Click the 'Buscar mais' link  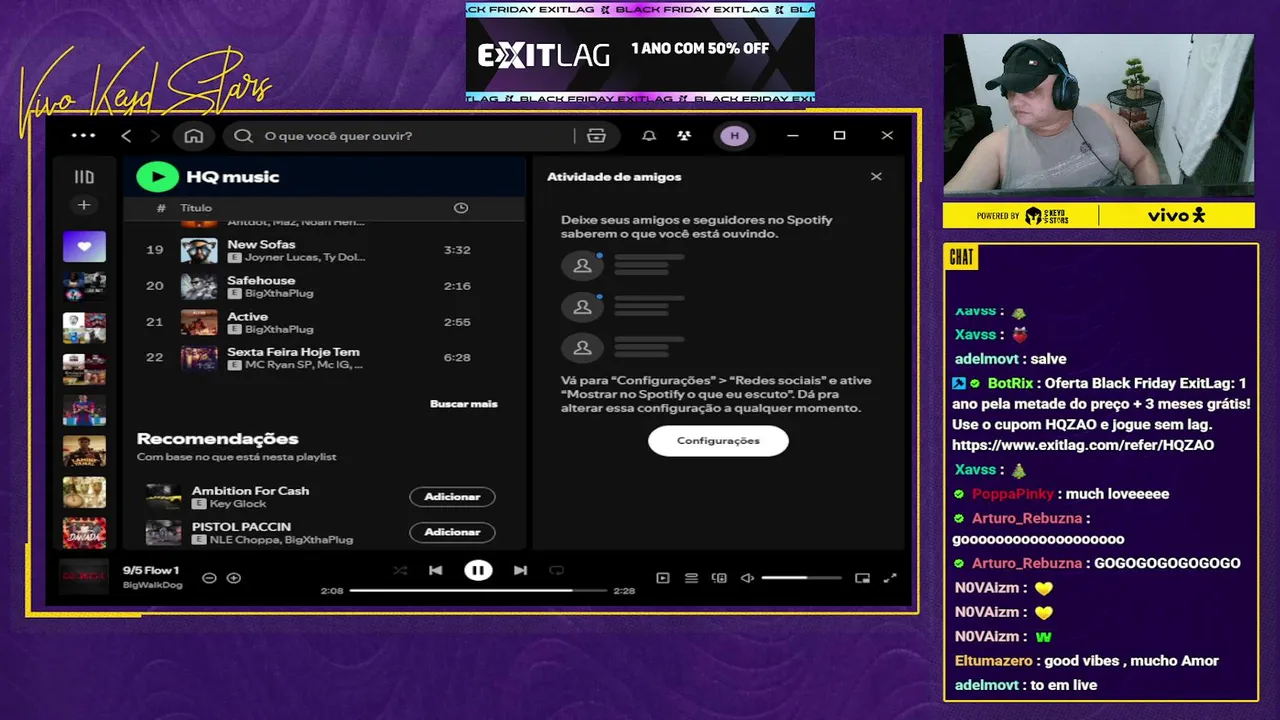click(x=463, y=404)
